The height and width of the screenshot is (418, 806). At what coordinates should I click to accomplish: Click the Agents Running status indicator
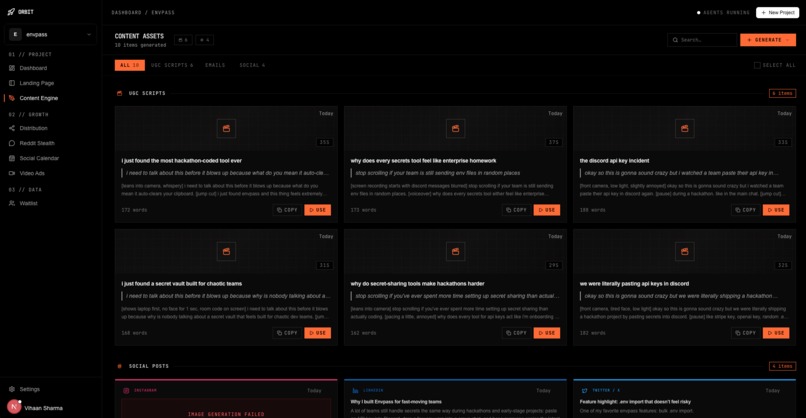tap(723, 12)
